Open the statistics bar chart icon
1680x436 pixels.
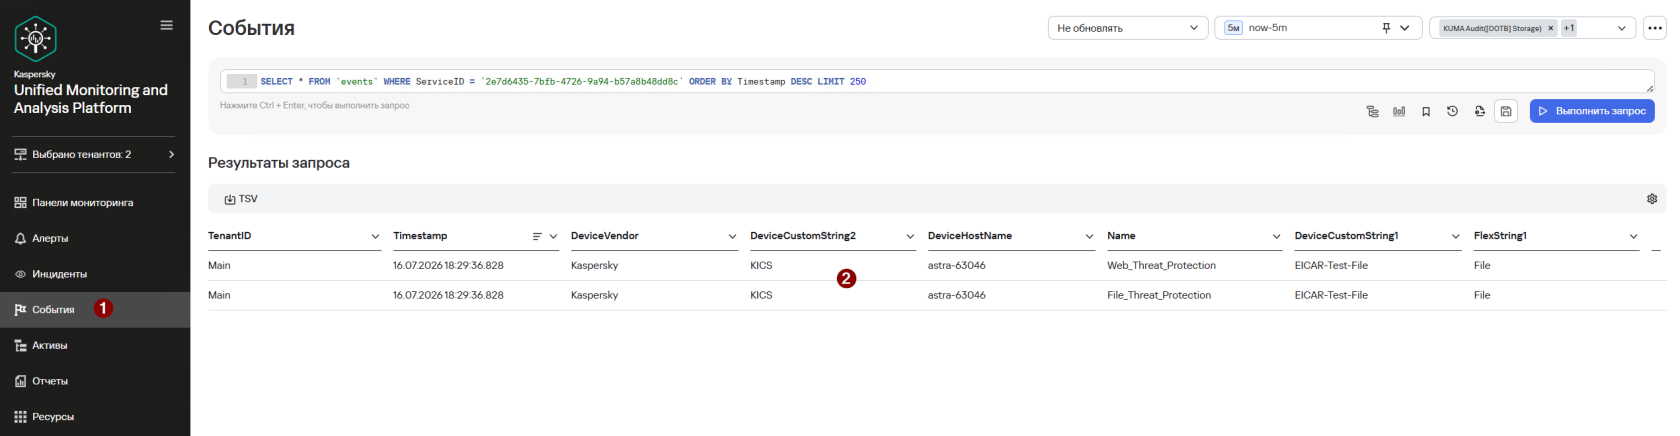(x=1399, y=111)
